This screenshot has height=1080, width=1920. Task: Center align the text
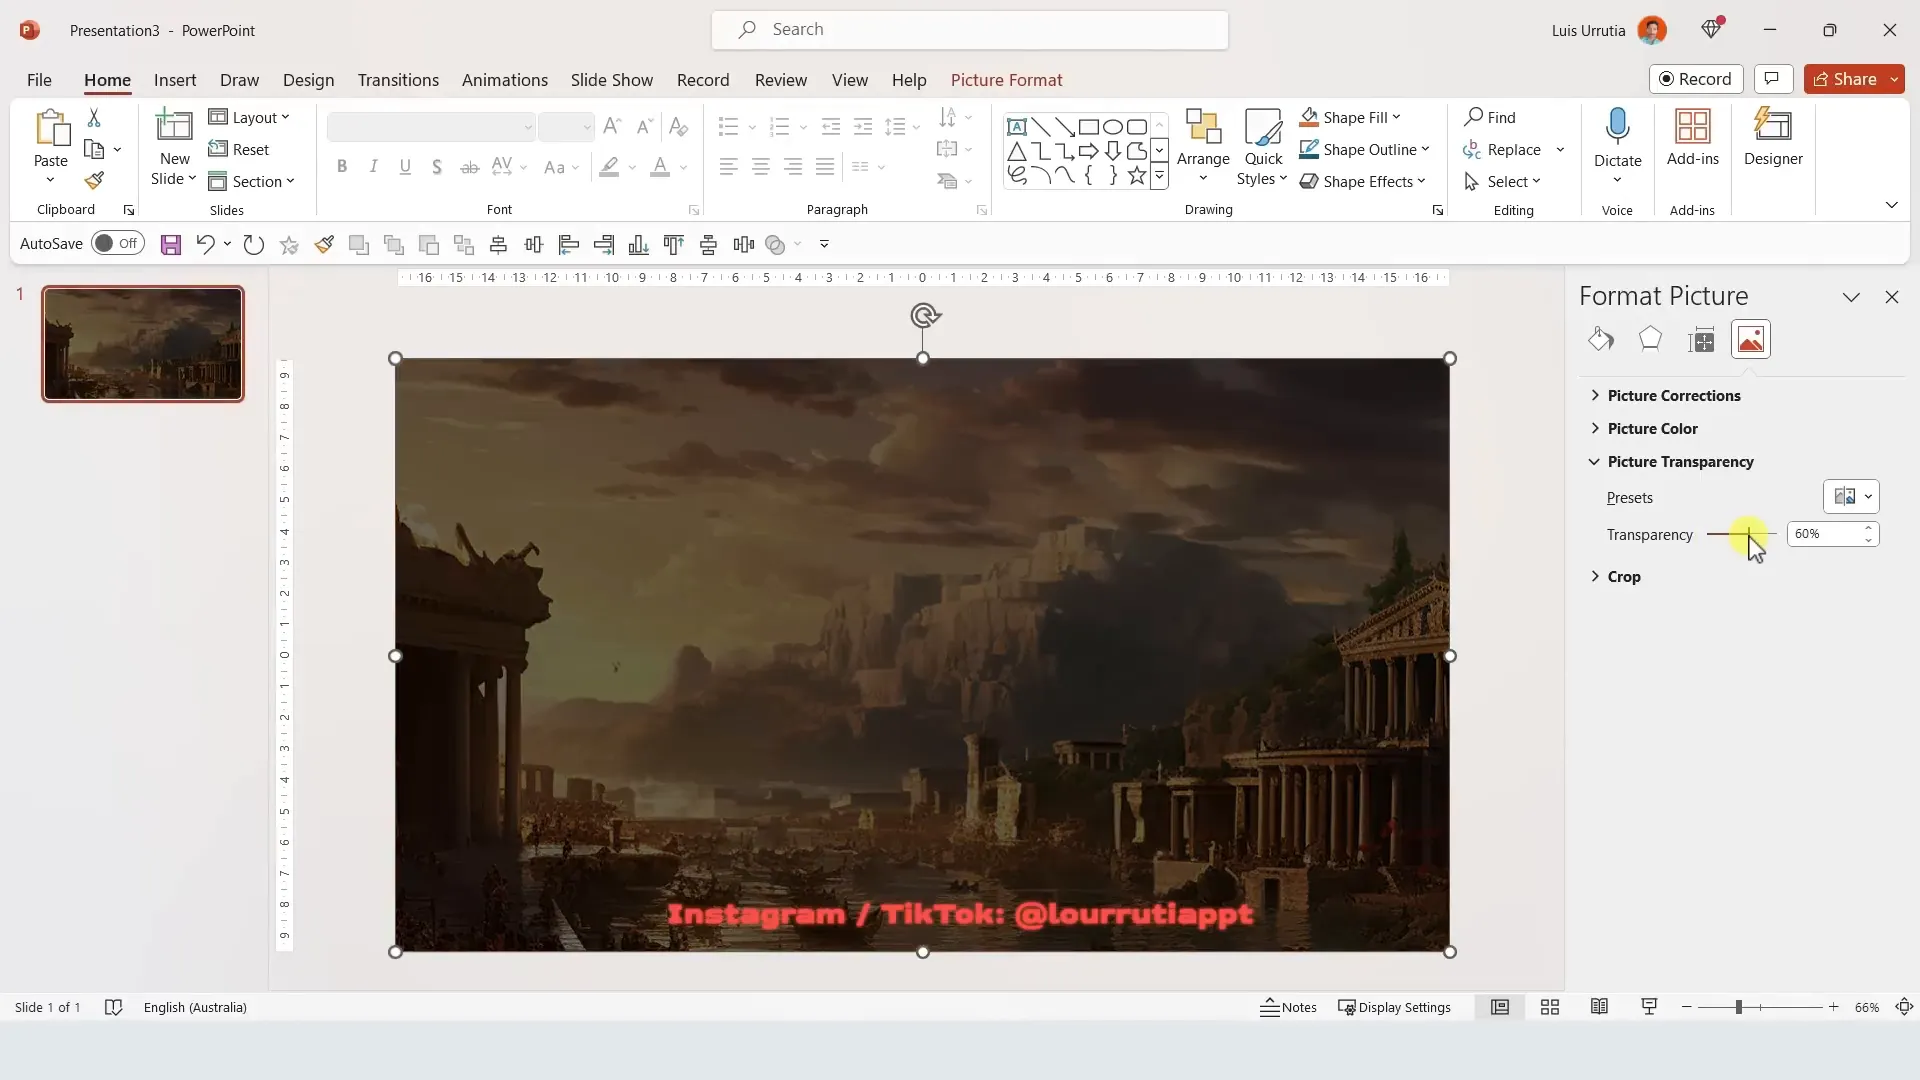761,167
